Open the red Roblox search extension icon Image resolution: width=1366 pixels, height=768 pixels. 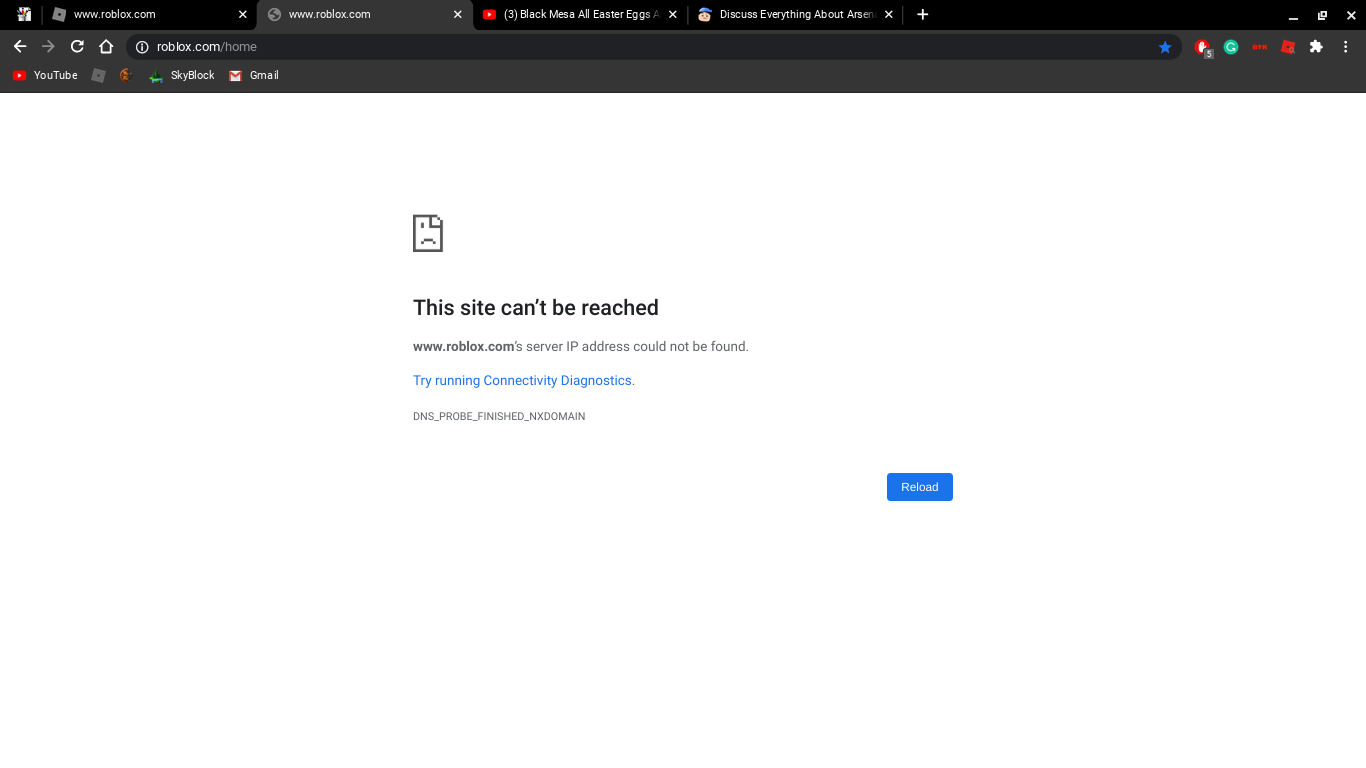(1288, 47)
